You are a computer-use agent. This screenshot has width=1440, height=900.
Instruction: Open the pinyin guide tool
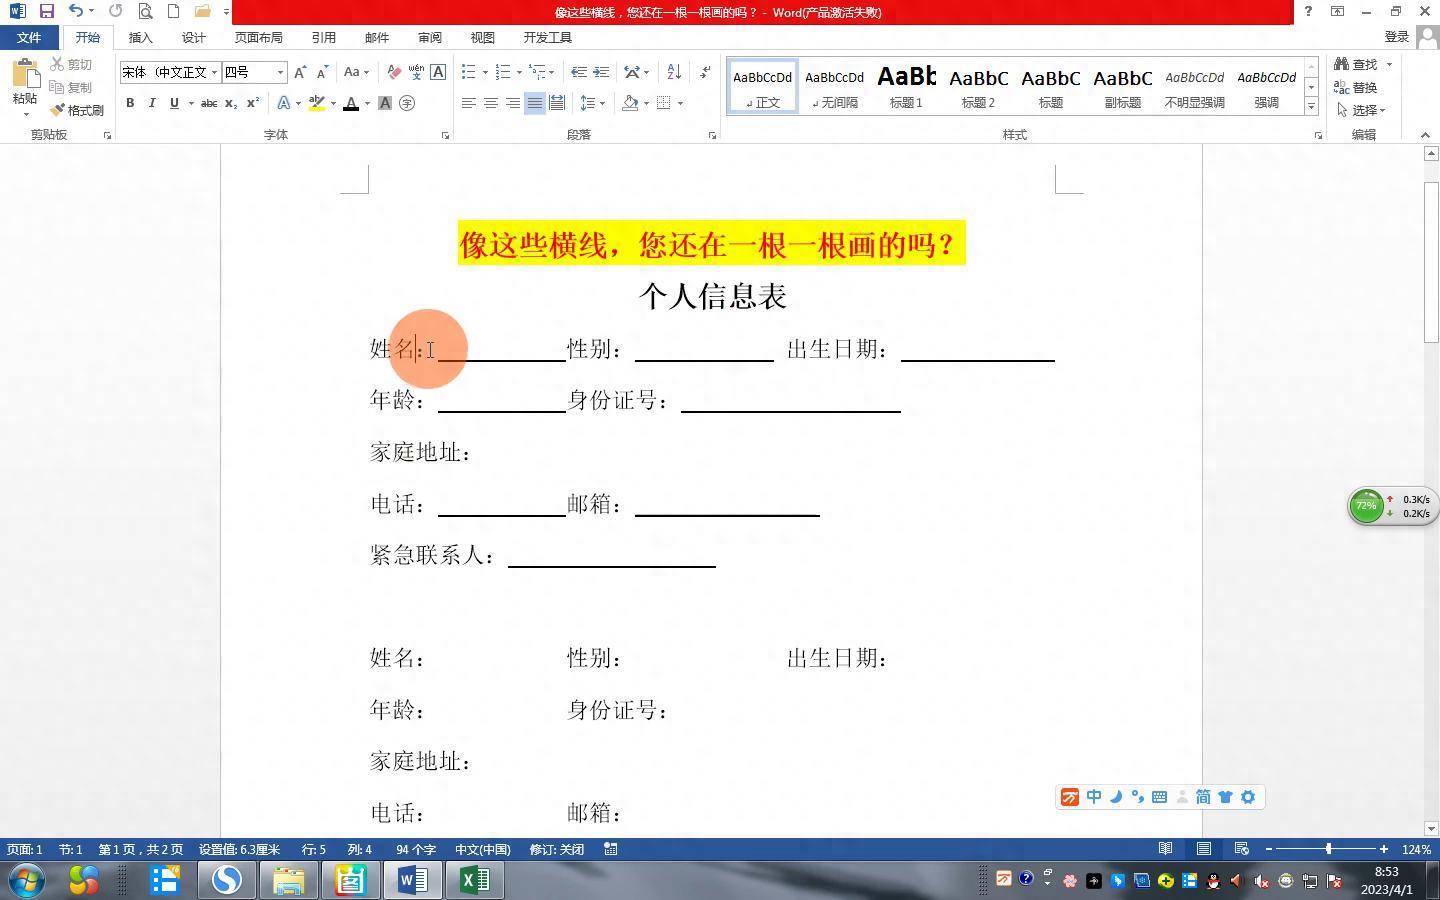coord(417,72)
